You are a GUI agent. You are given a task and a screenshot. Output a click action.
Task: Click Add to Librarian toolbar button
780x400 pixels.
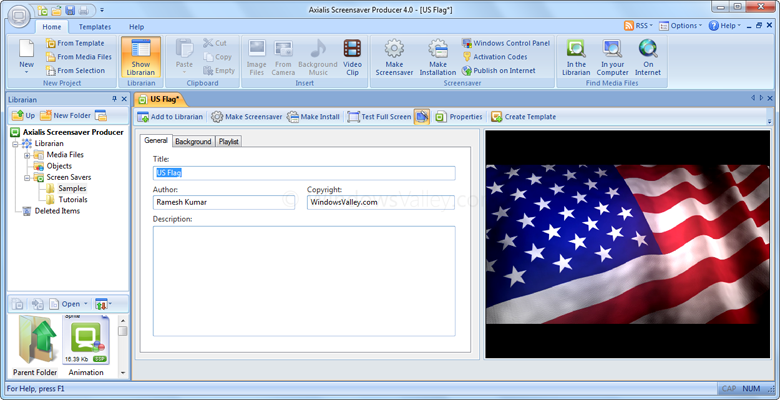[x=171, y=117]
